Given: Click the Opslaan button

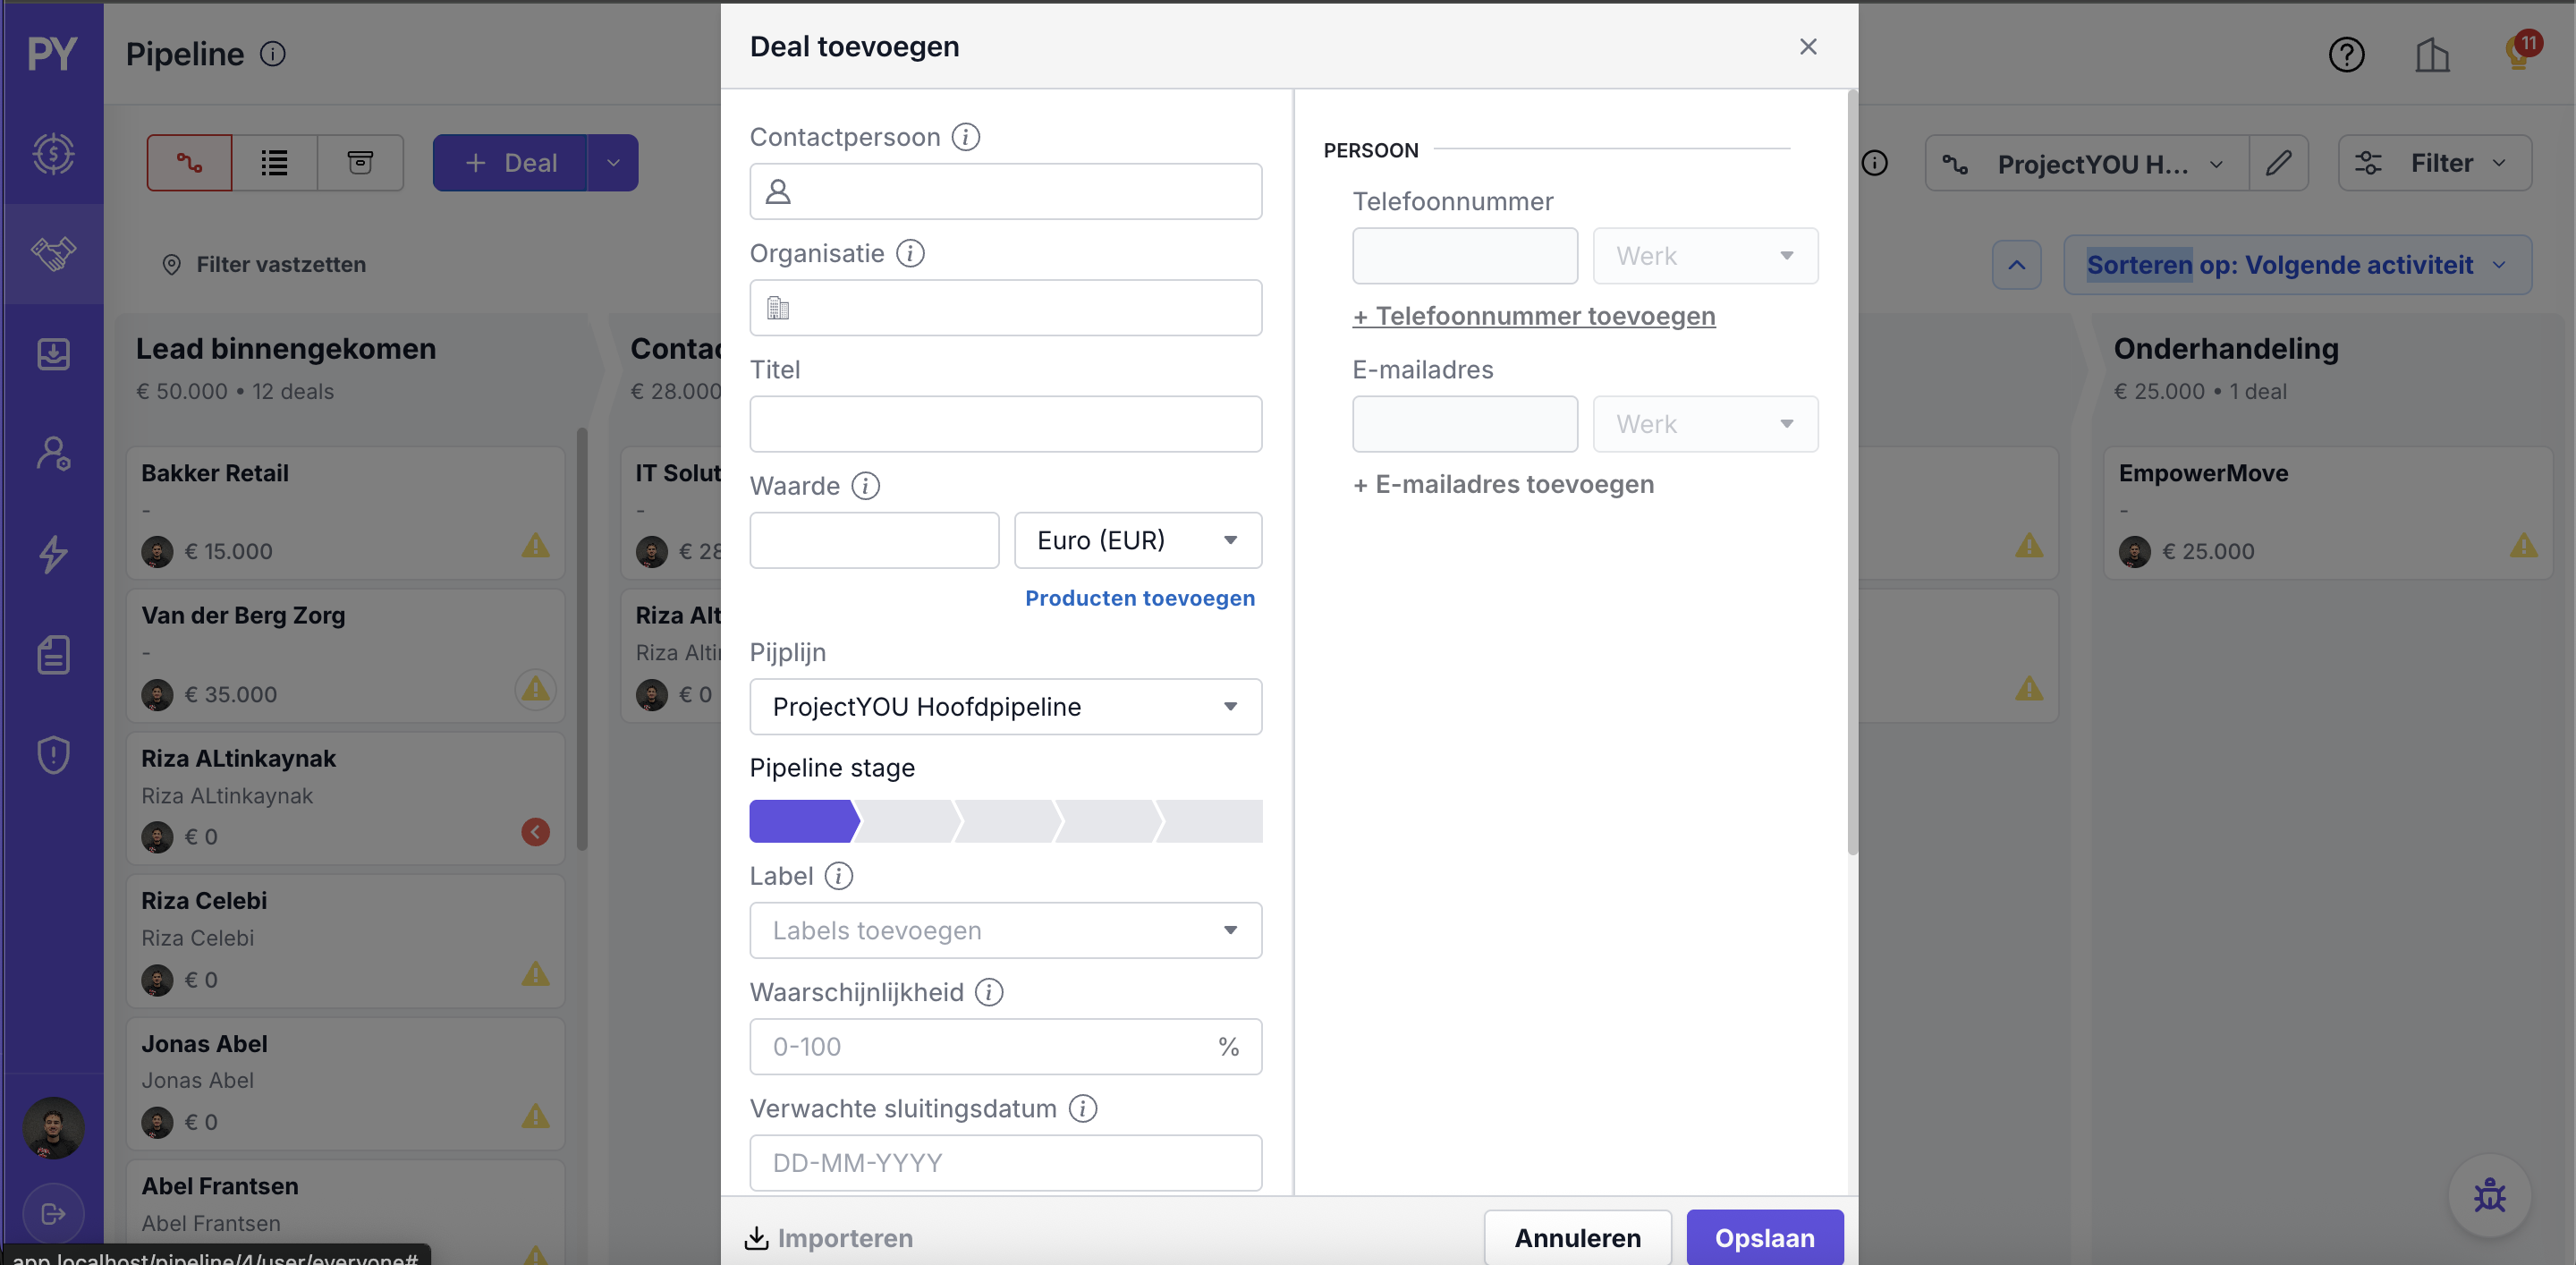Looking at the screenshot, I should 1764,1238.
